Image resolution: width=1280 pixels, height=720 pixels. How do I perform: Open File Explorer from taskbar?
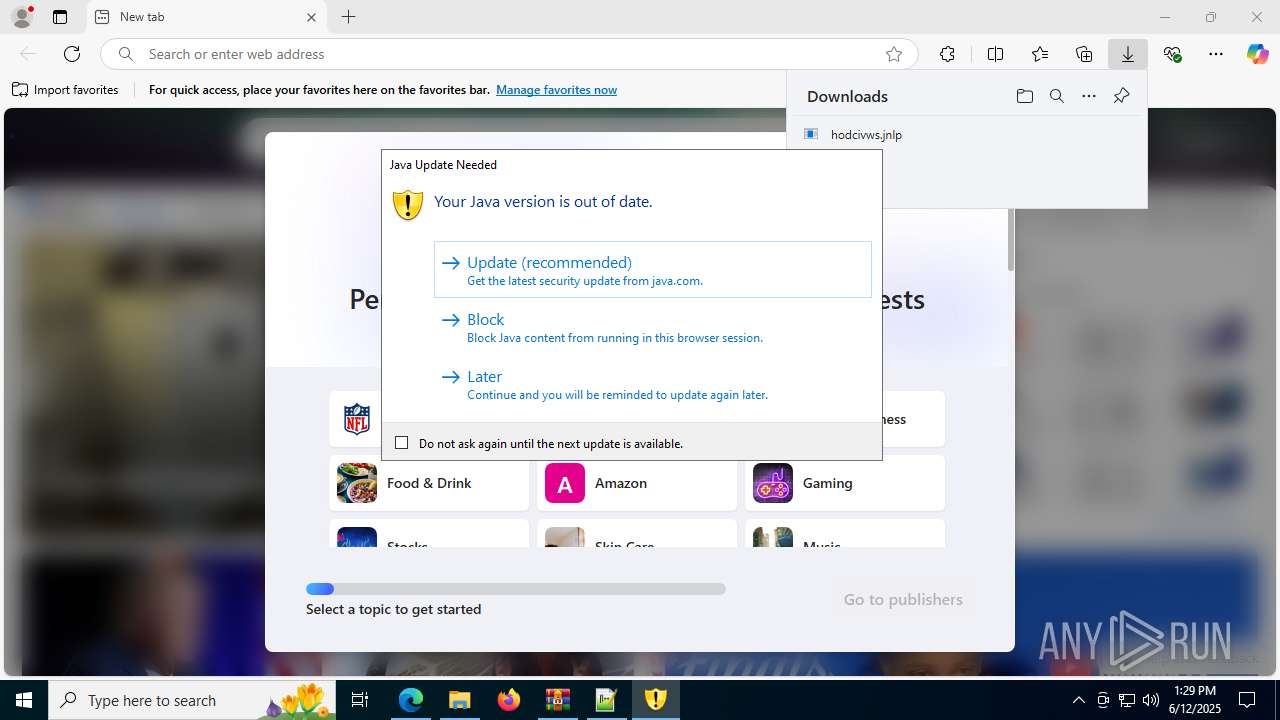(459, 700)
